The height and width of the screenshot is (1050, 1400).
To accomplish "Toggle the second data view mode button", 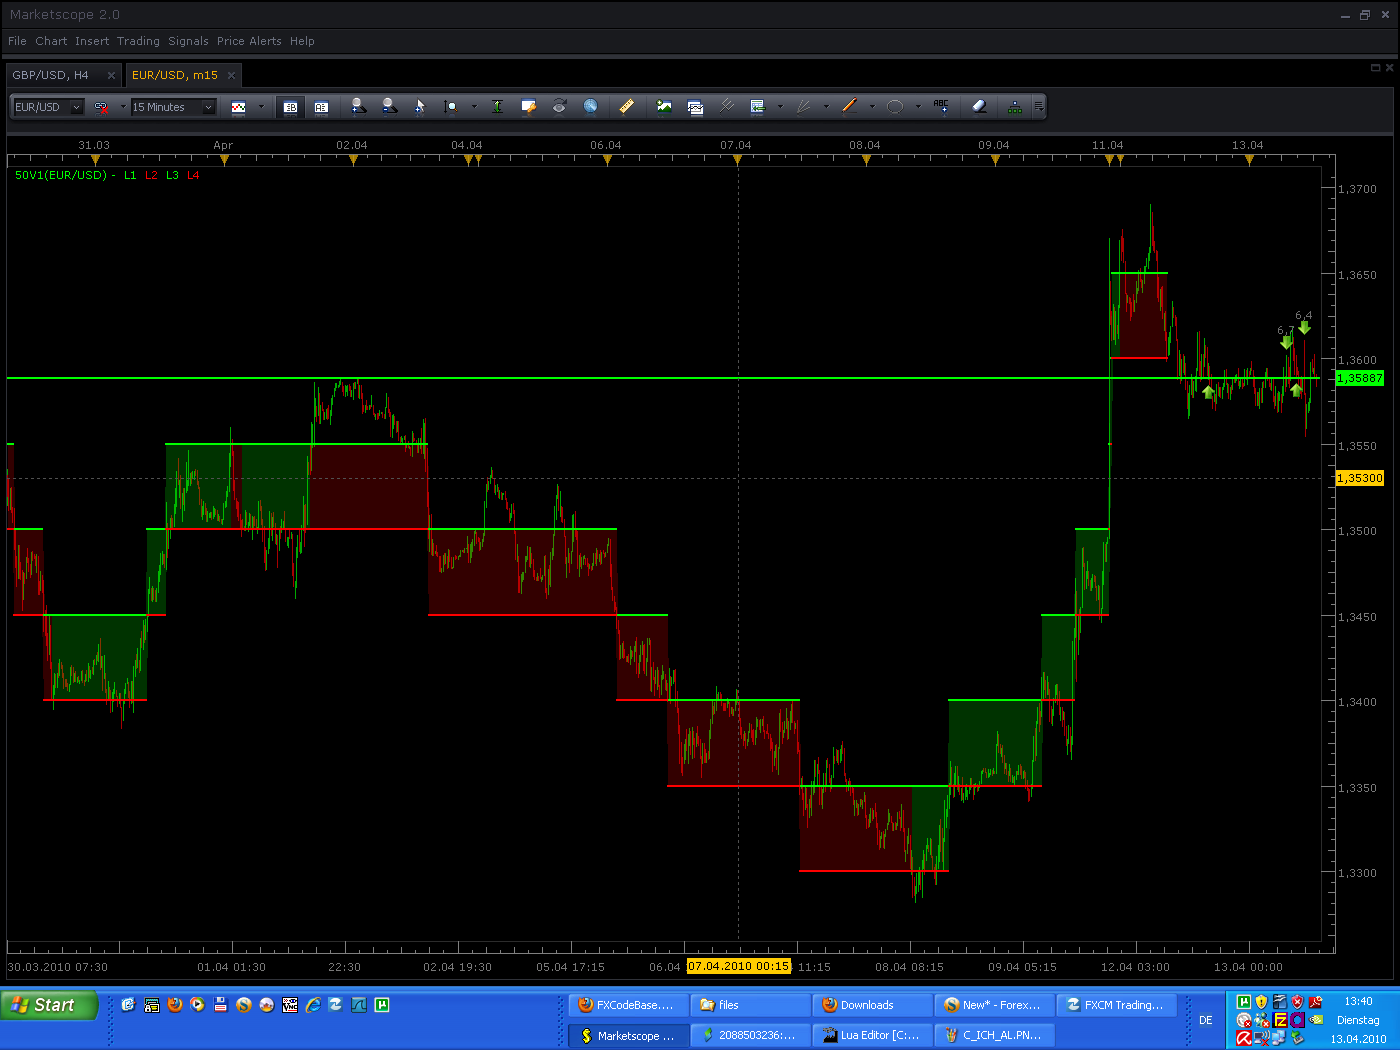I will pyautogui.click(x=321, y=107).
